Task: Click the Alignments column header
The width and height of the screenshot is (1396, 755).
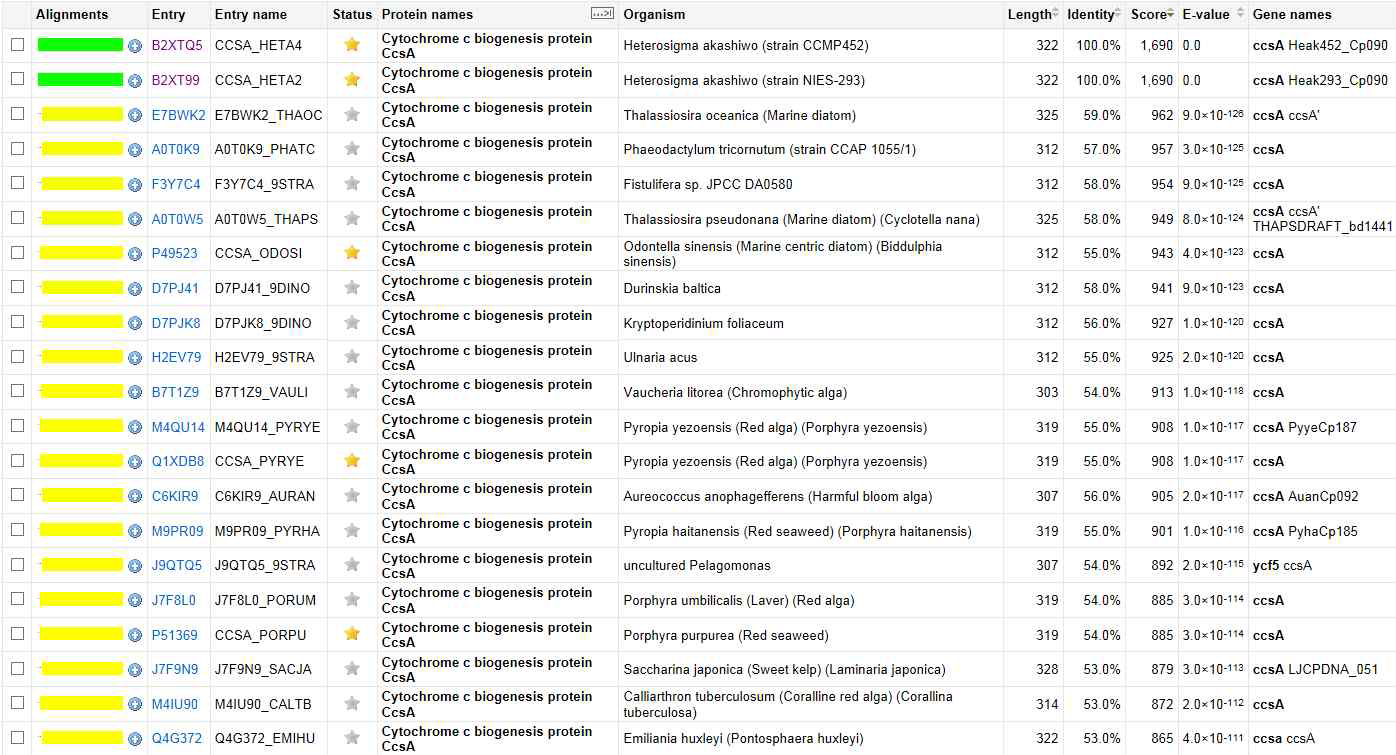Action: tap(72, 14)
